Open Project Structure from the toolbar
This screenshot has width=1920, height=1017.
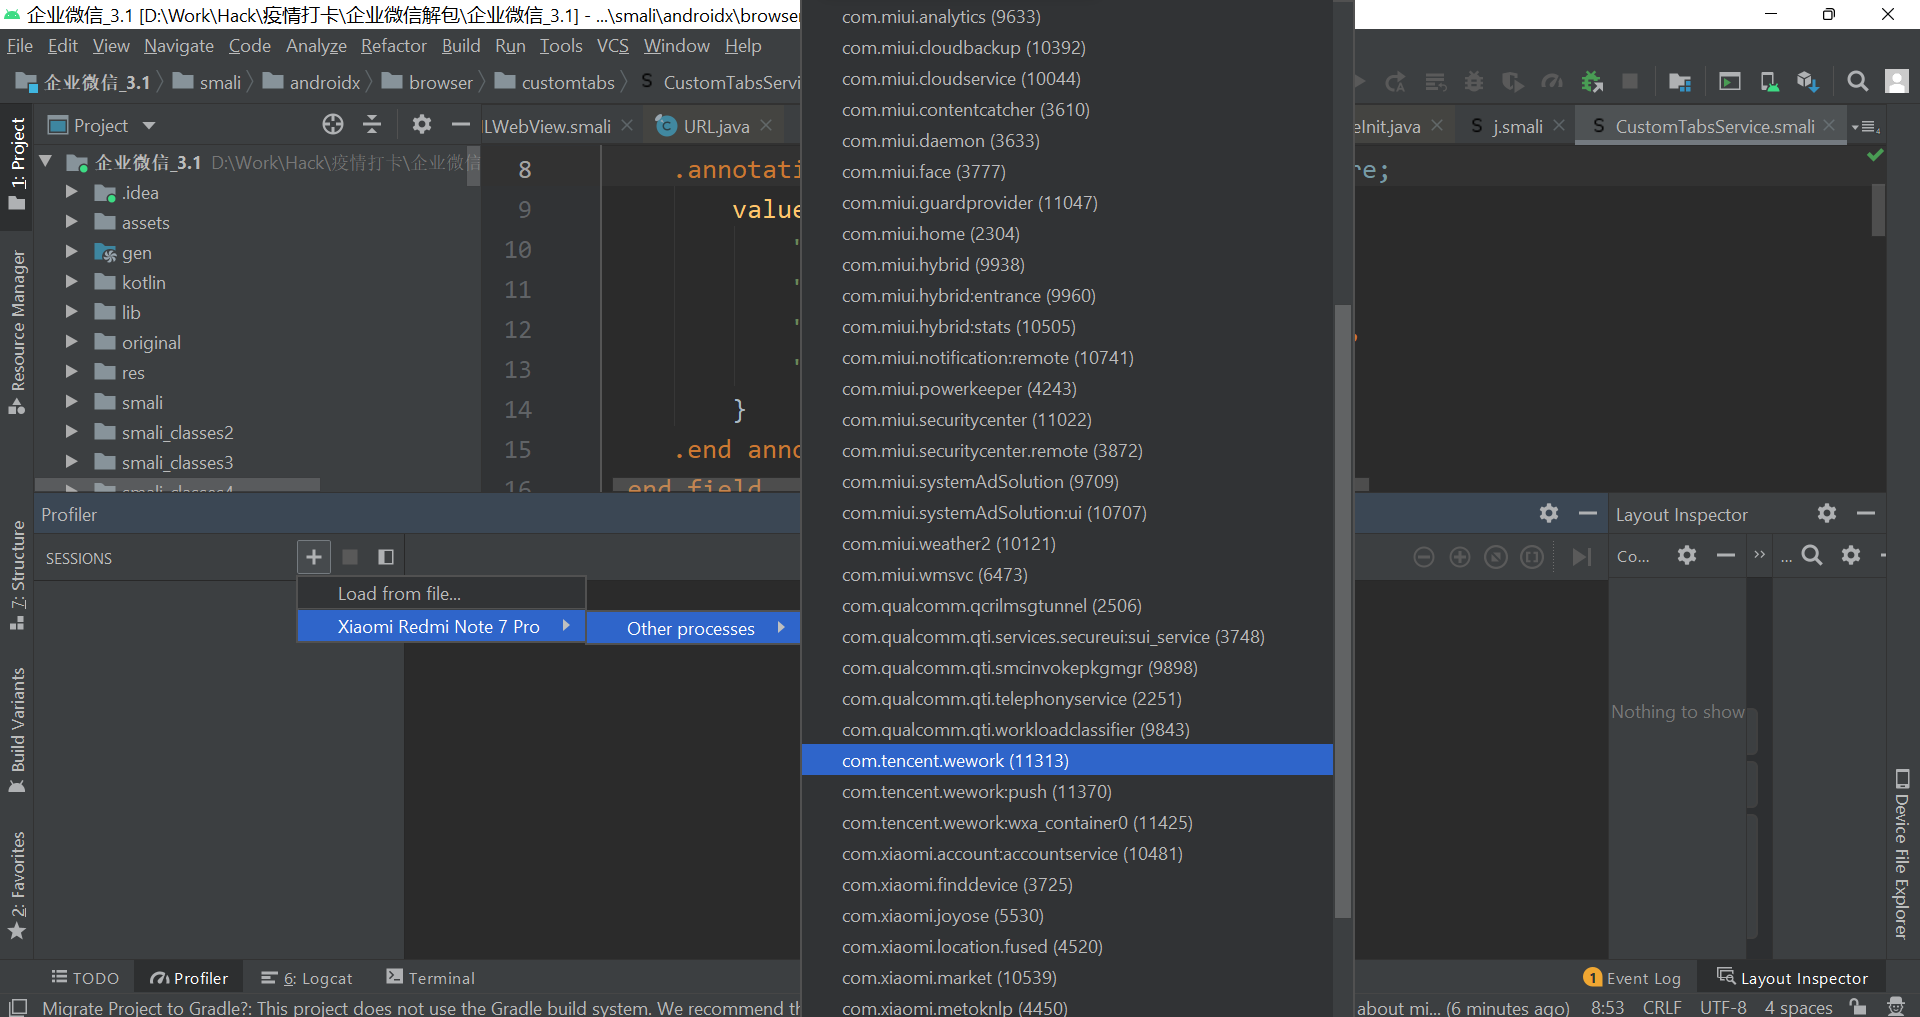(x=1680, y=82)
